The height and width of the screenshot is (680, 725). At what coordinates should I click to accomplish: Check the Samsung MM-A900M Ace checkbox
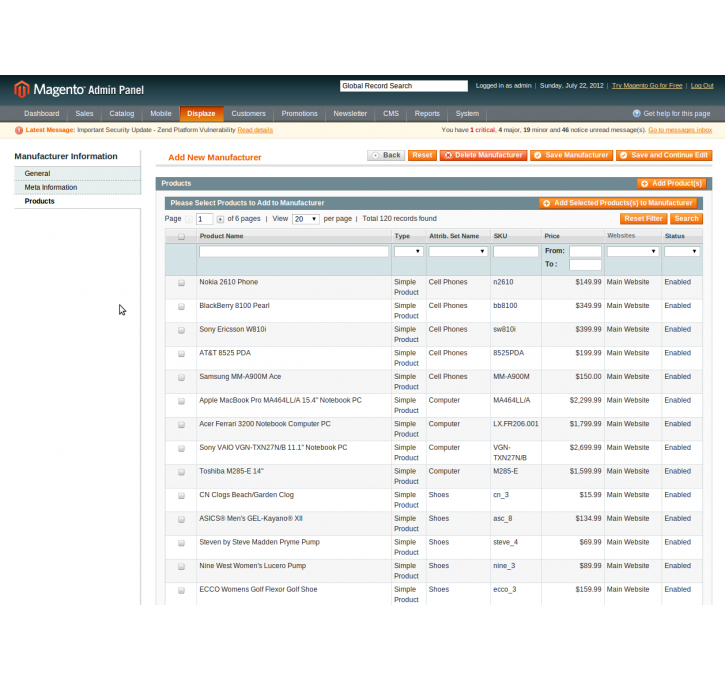coord(181,377)
